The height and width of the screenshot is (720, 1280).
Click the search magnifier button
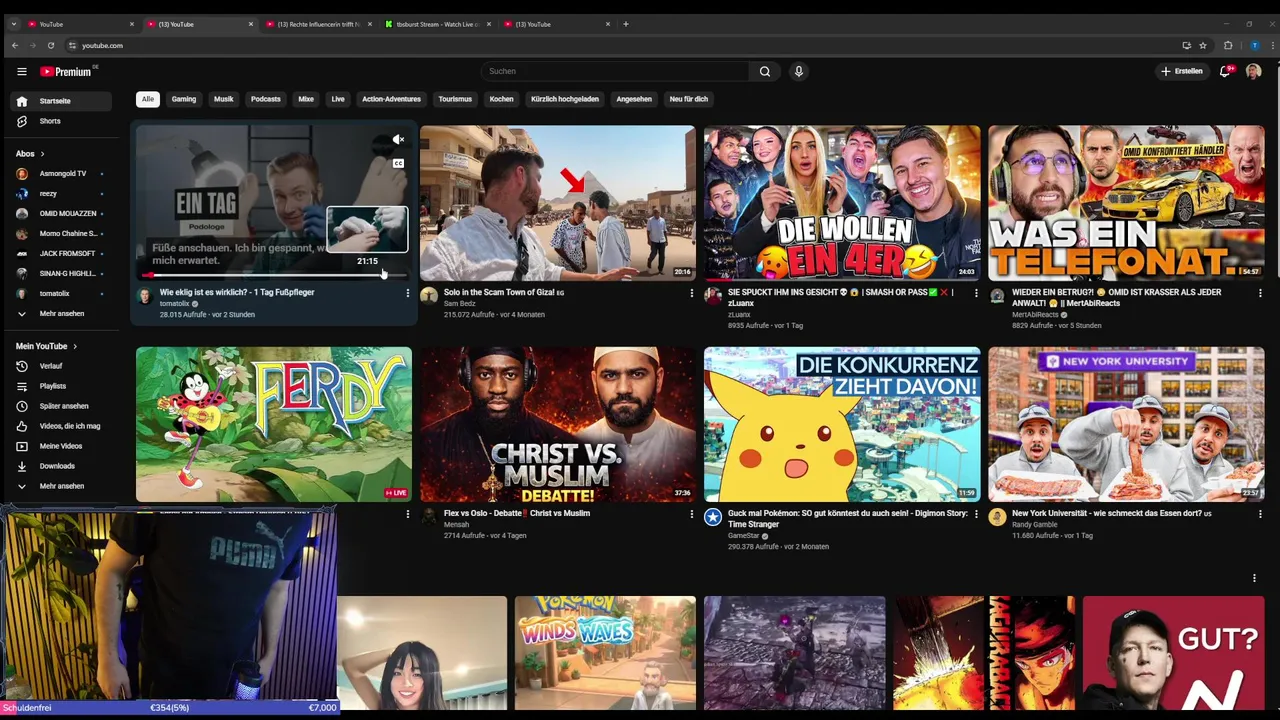point(765,71)
